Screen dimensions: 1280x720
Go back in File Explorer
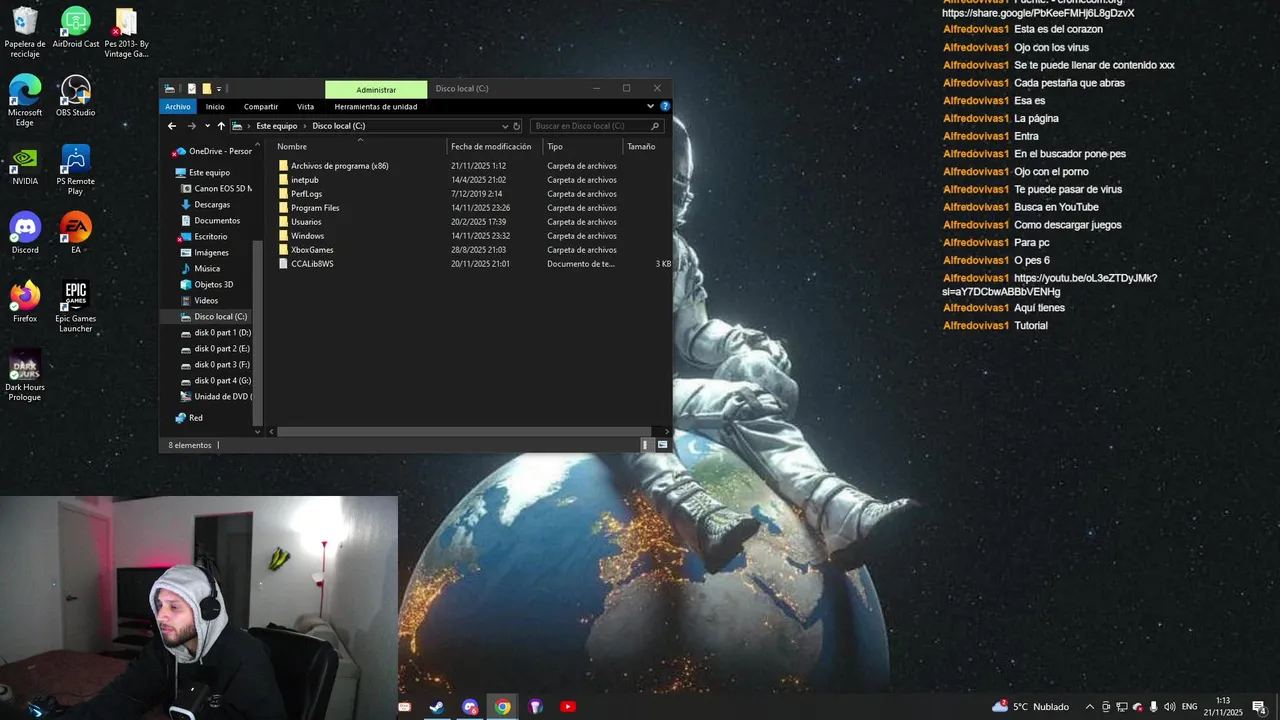coord(172,126)
